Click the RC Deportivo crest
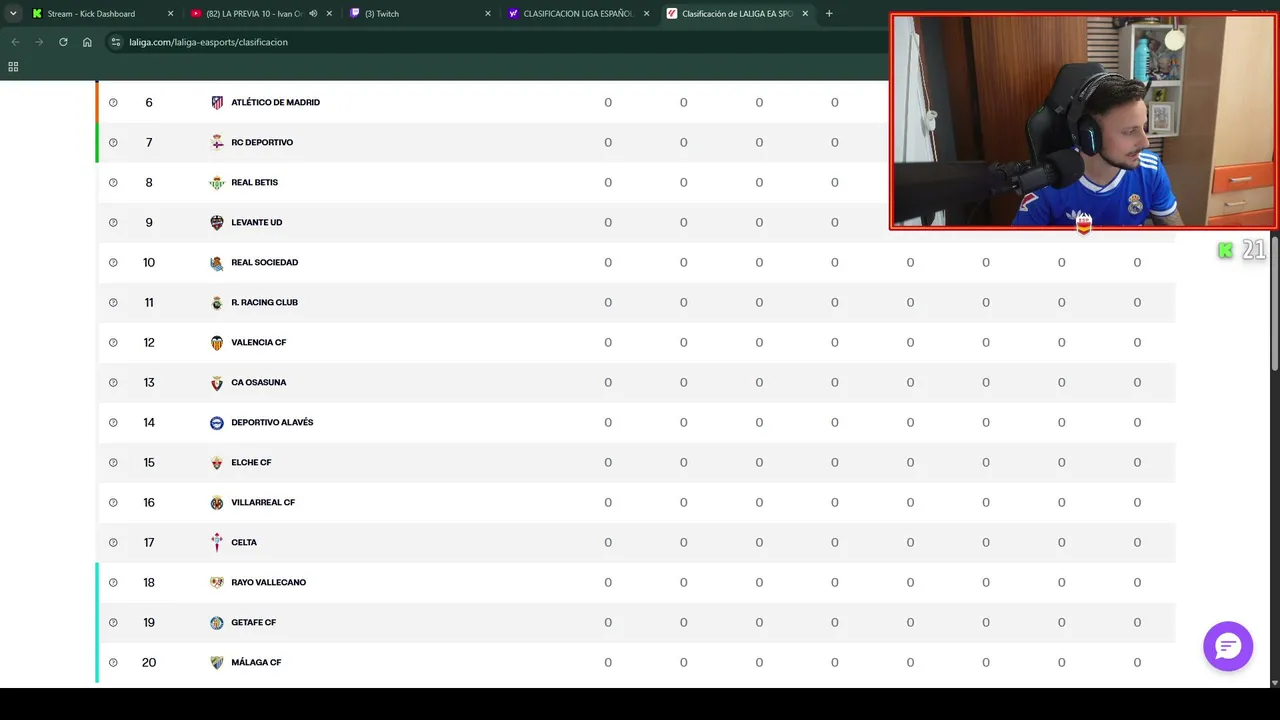 pyautogui.click(x=217, y=142)
